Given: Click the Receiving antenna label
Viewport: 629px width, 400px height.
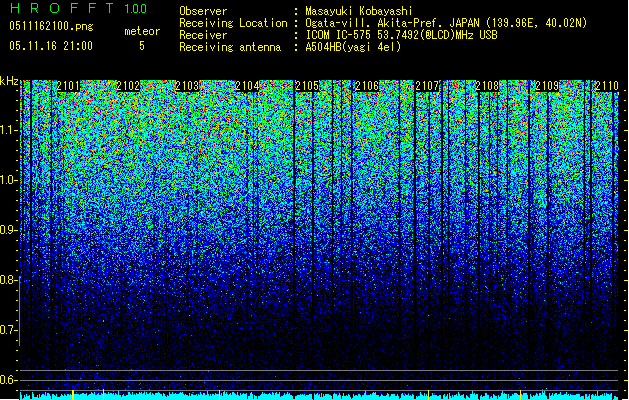Looking at the screenshot, I should point(230,47).
